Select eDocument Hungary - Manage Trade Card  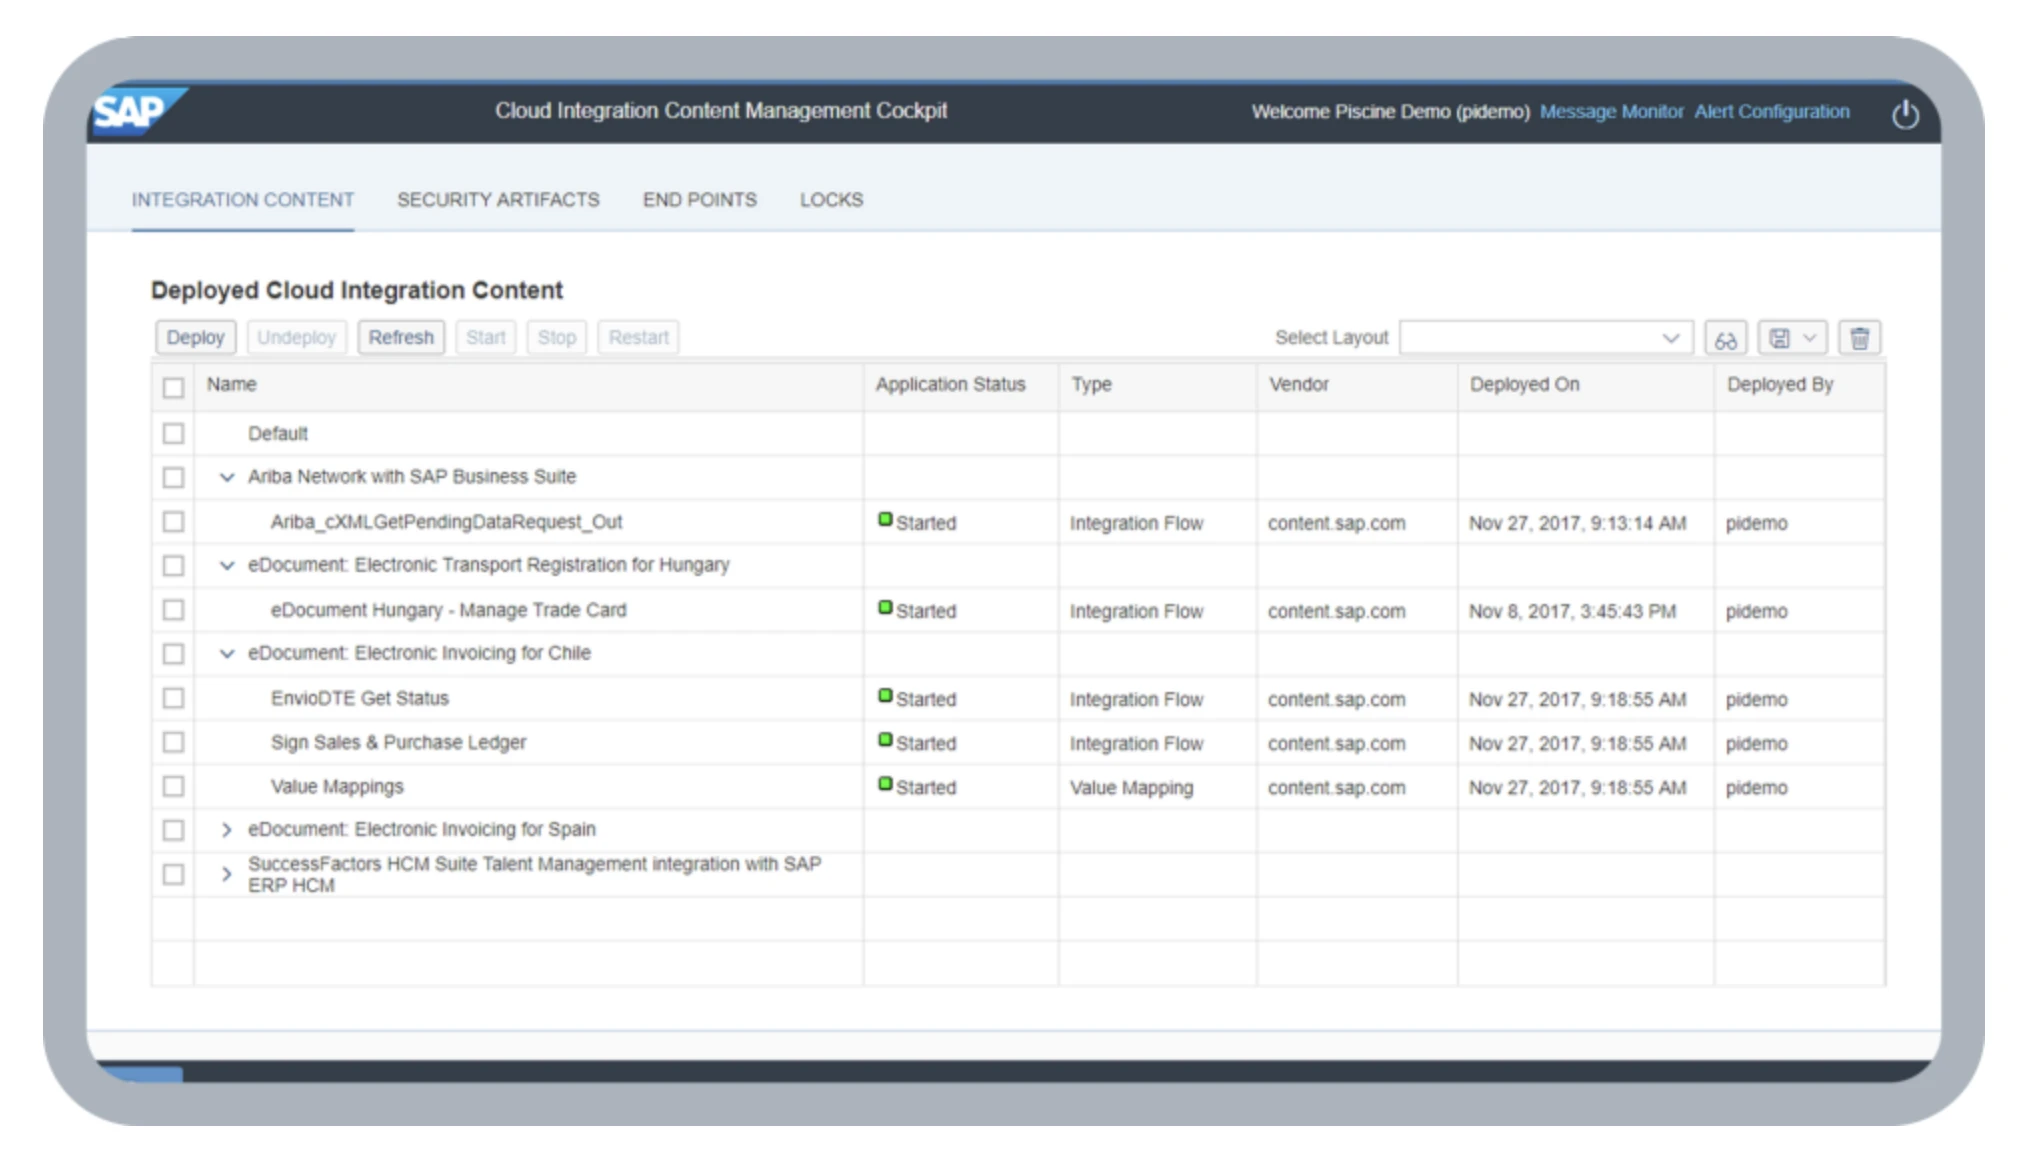point(448,610)
